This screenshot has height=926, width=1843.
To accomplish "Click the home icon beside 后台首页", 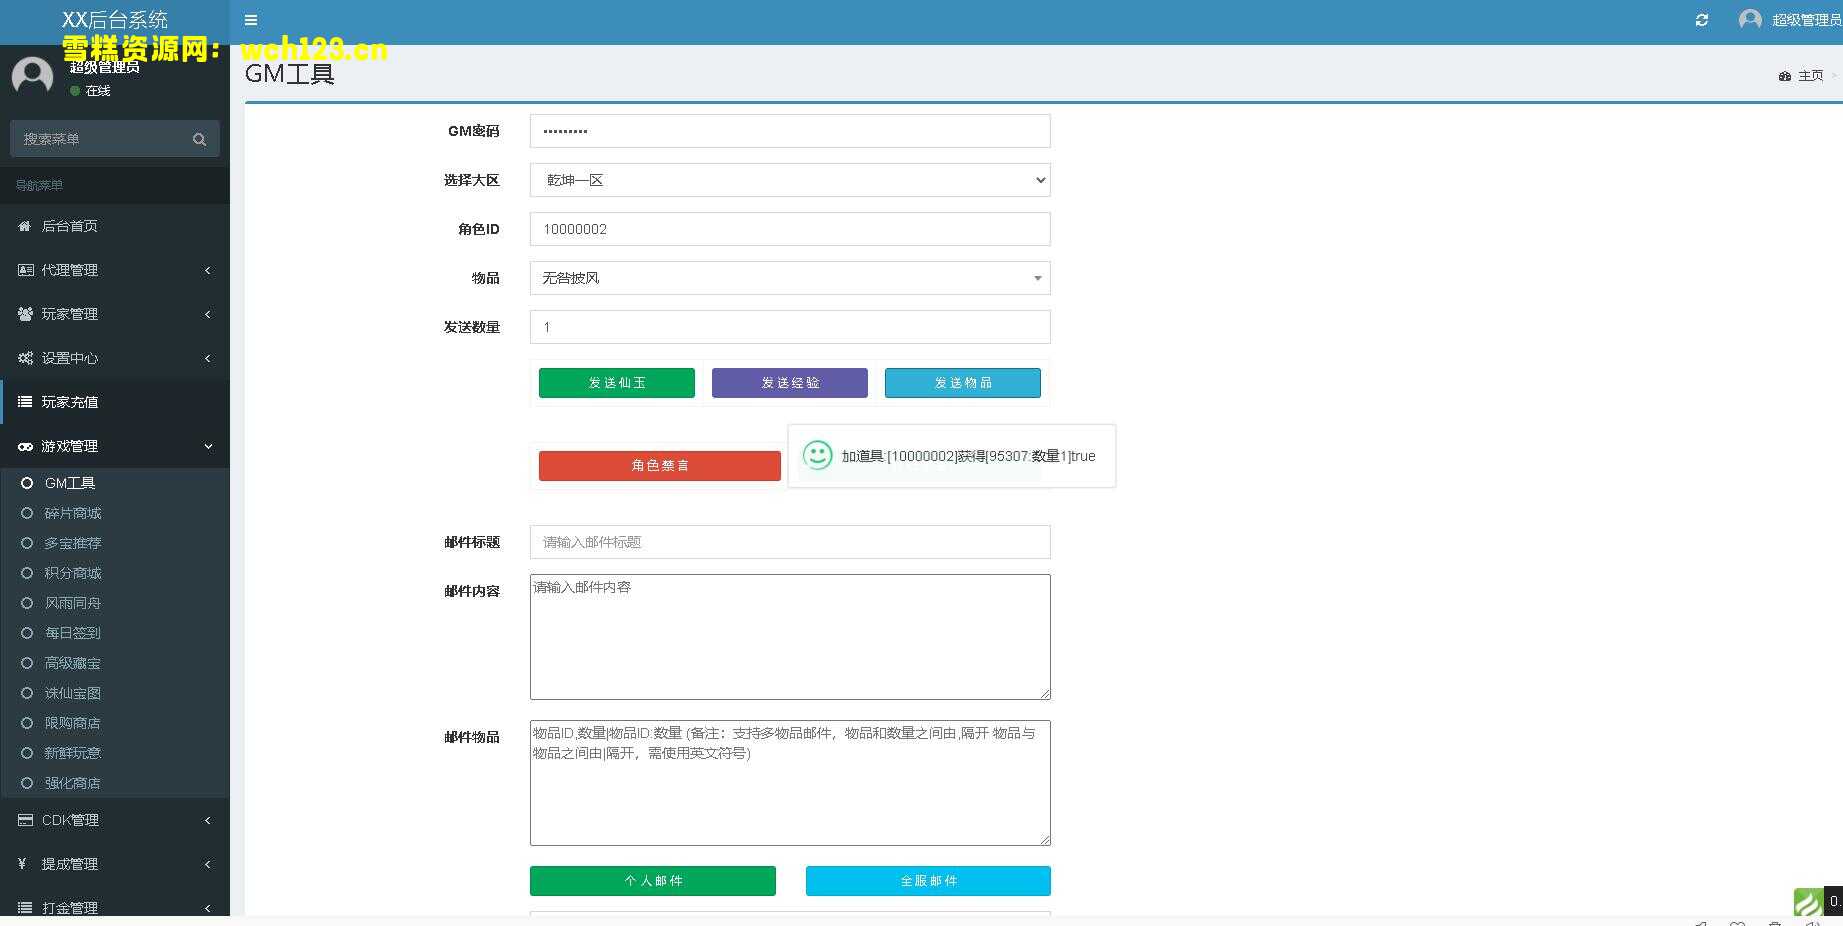I will [x=25, y=226].
